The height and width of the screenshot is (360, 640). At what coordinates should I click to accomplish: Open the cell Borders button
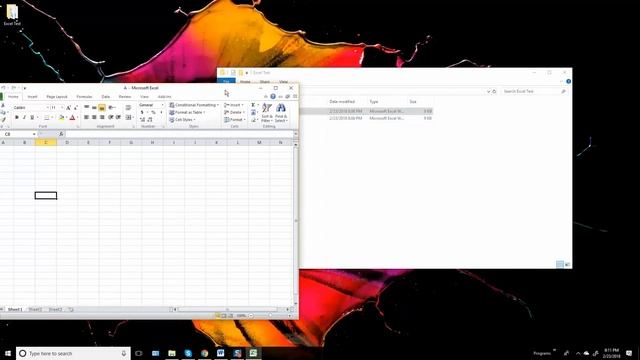47,118
